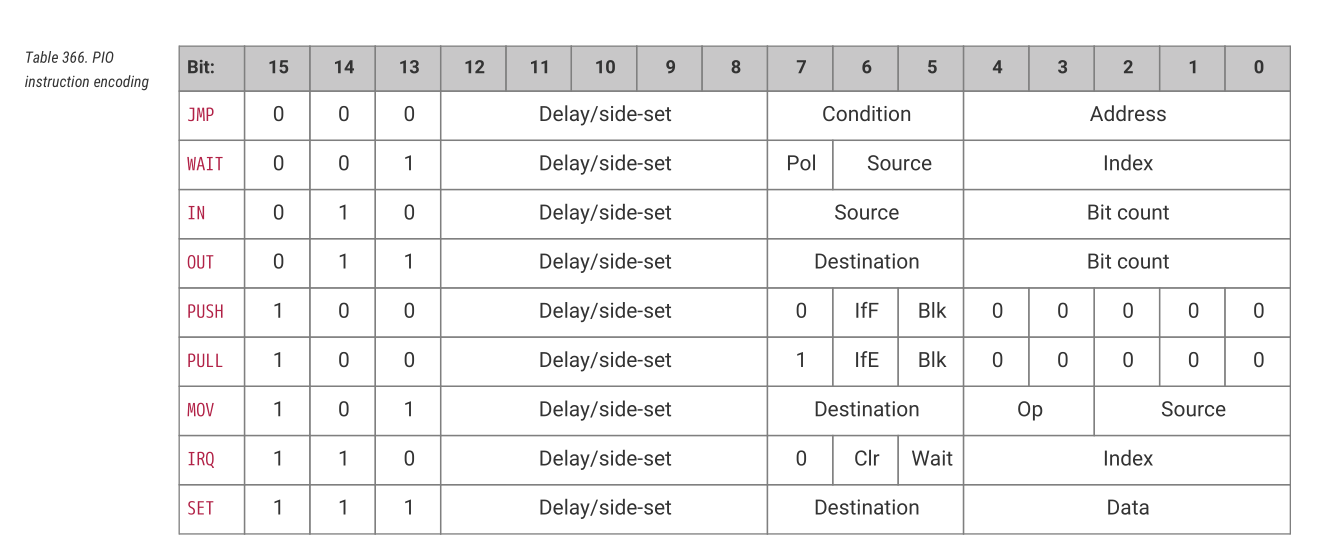Viewport: 1325px width, 552px height.
Task: Select the Pol cell in WAIT row
Action: [x=801, y=163]
